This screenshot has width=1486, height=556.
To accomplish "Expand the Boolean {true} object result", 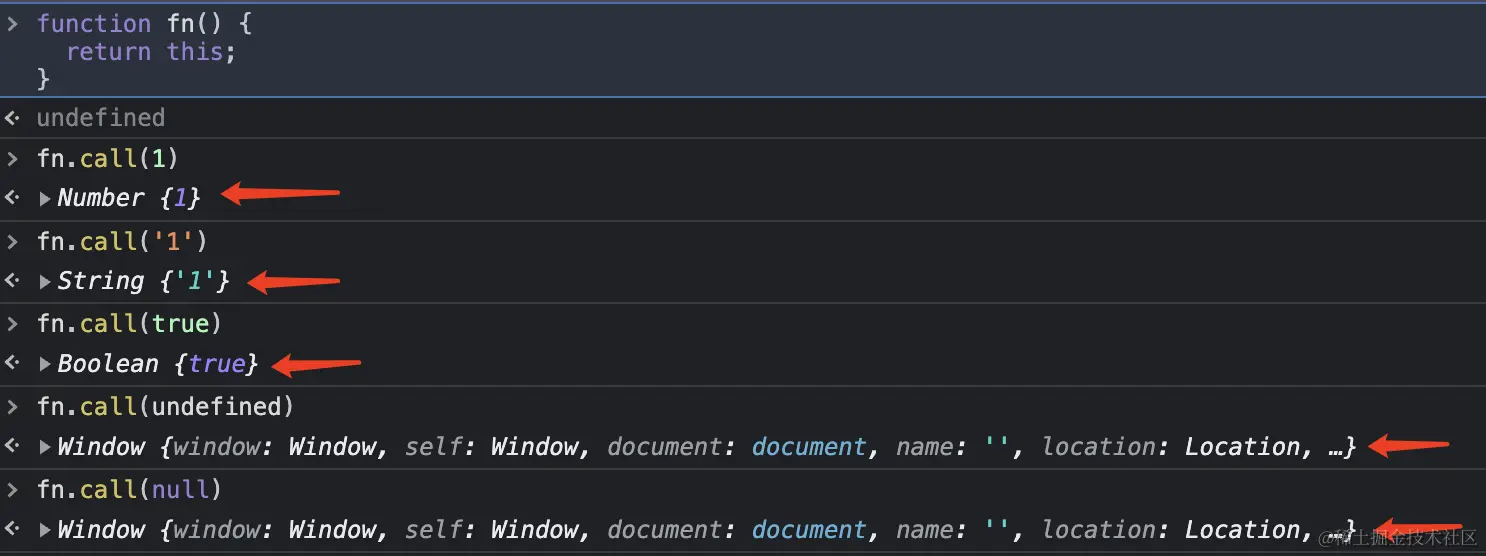I will click(45, 365).
